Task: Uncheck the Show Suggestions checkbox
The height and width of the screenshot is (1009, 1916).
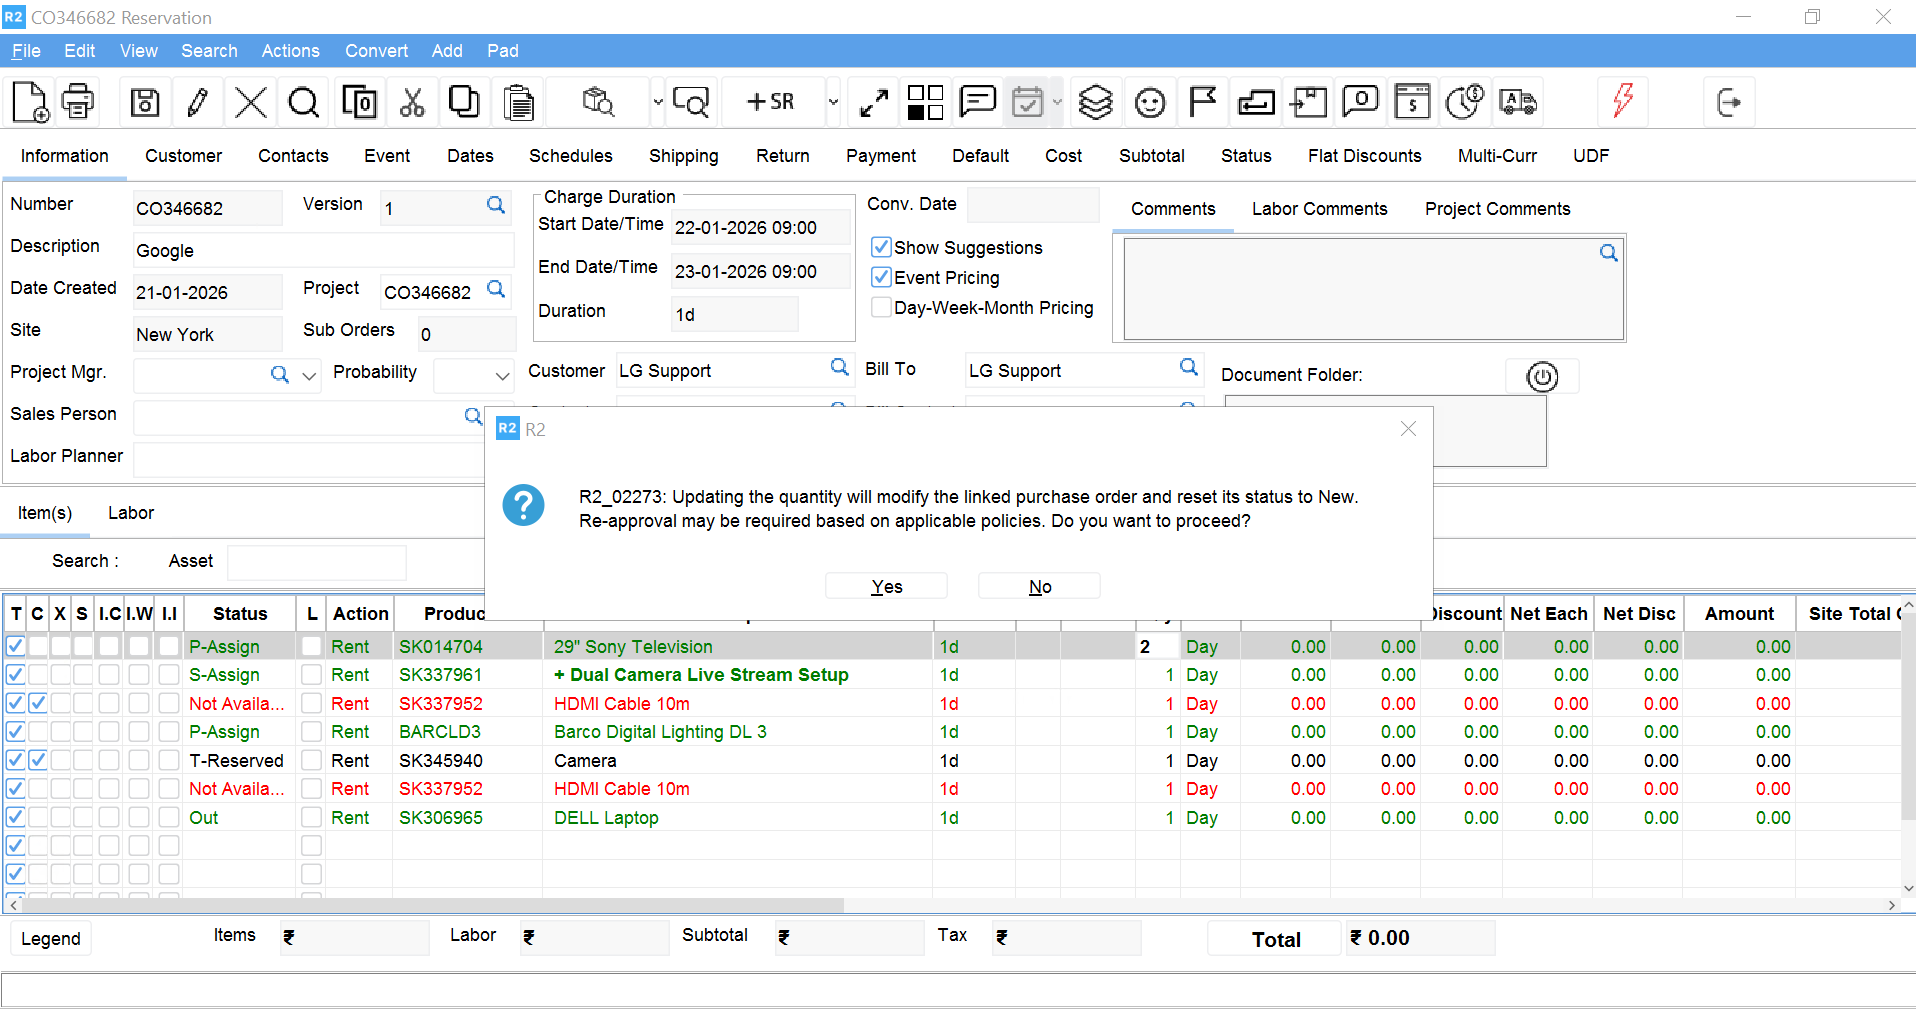Action: (x=881, y=247)
